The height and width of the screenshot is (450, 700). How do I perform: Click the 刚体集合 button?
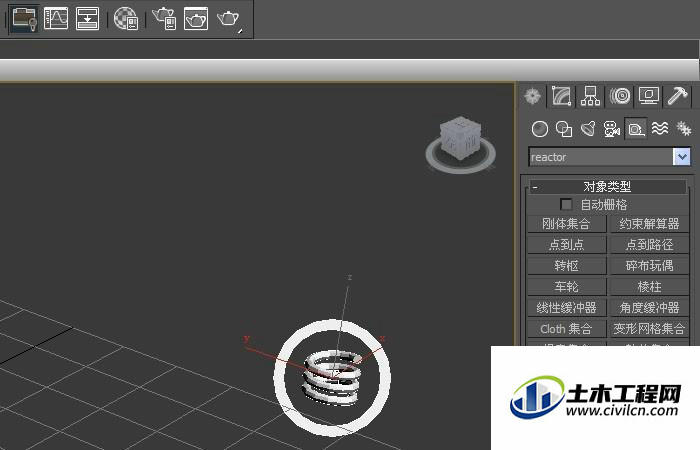(x=567, y=224)
